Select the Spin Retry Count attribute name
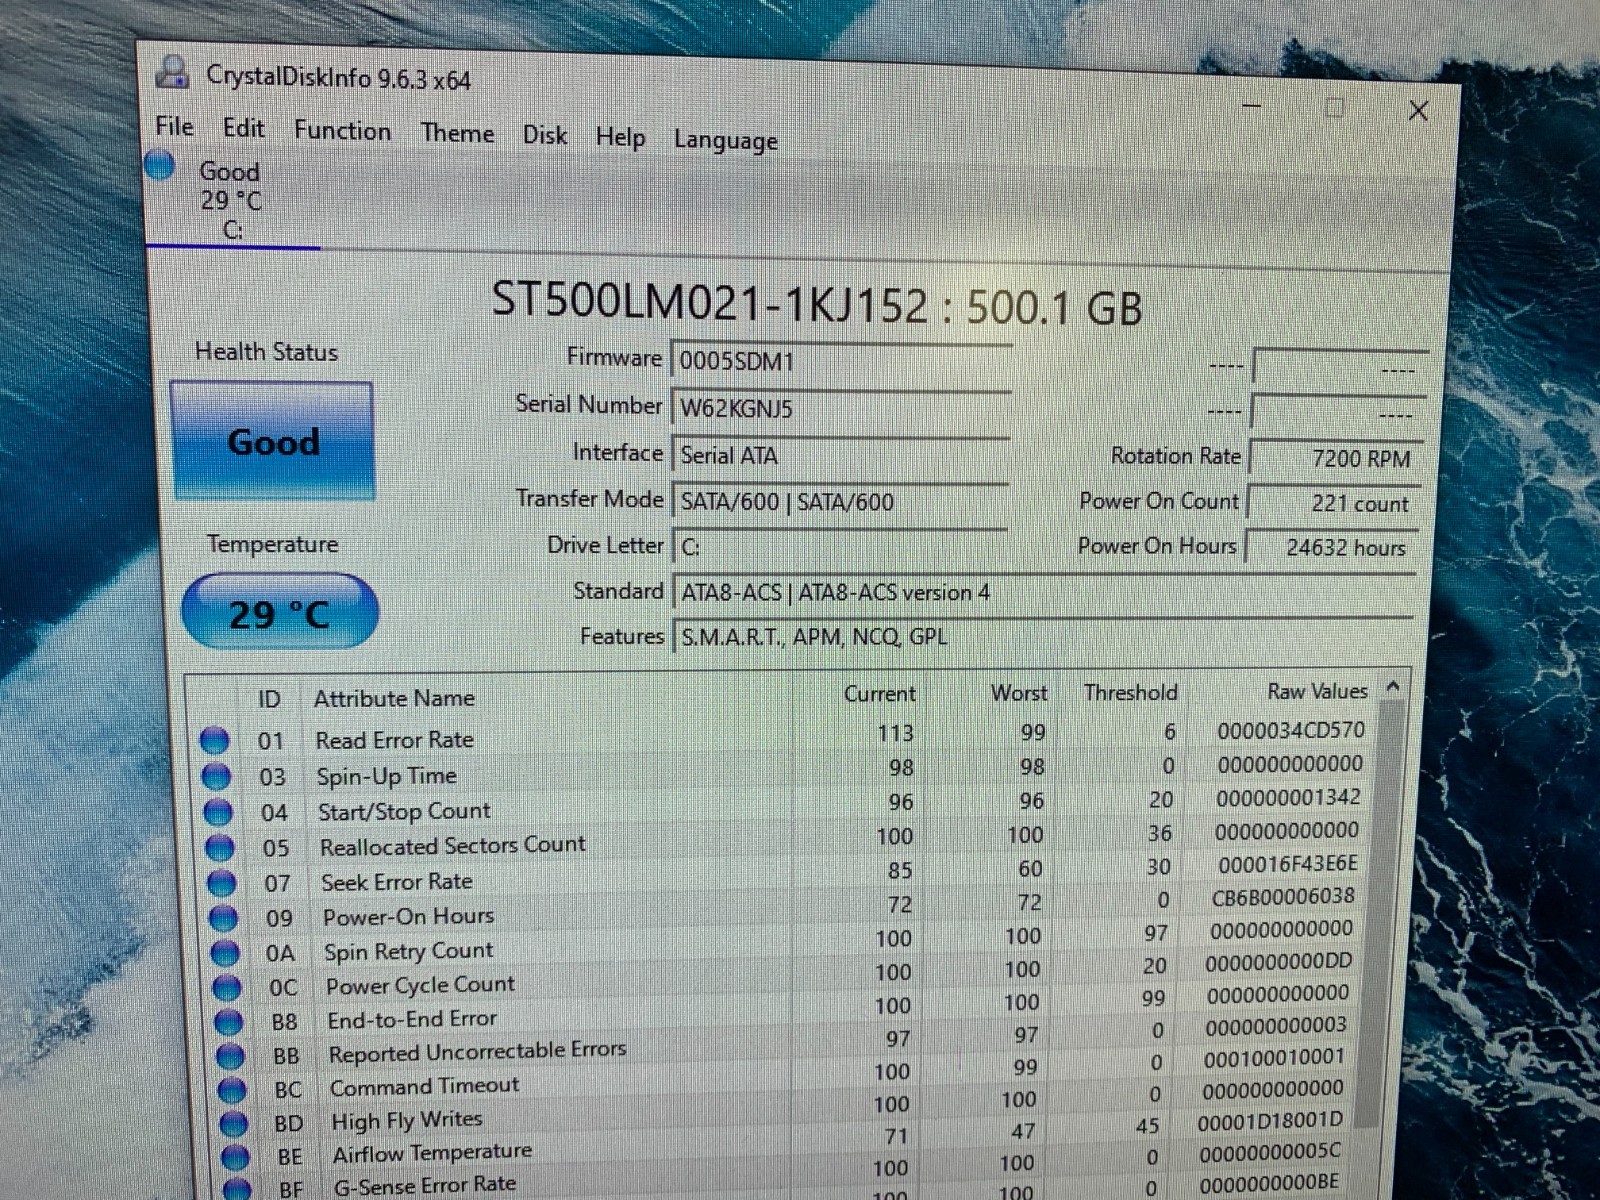The image size is (1600, 1200). pyautogui.click(x=408, y=951)
